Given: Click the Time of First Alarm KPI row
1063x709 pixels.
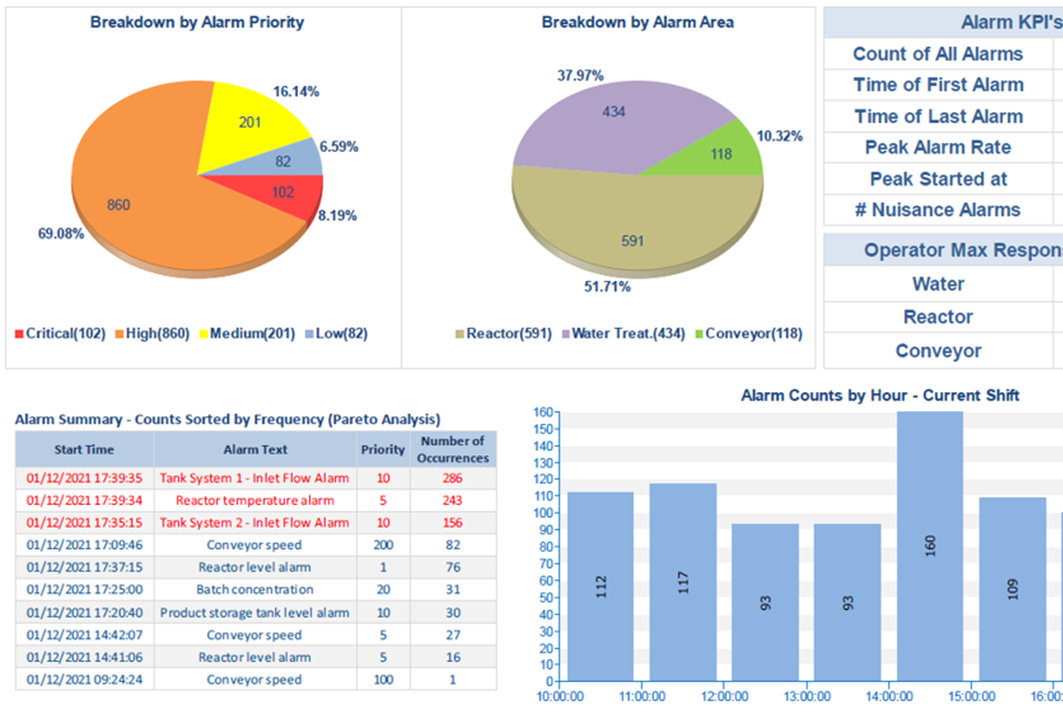Looking at the screenshot, I should coord(943,85).
